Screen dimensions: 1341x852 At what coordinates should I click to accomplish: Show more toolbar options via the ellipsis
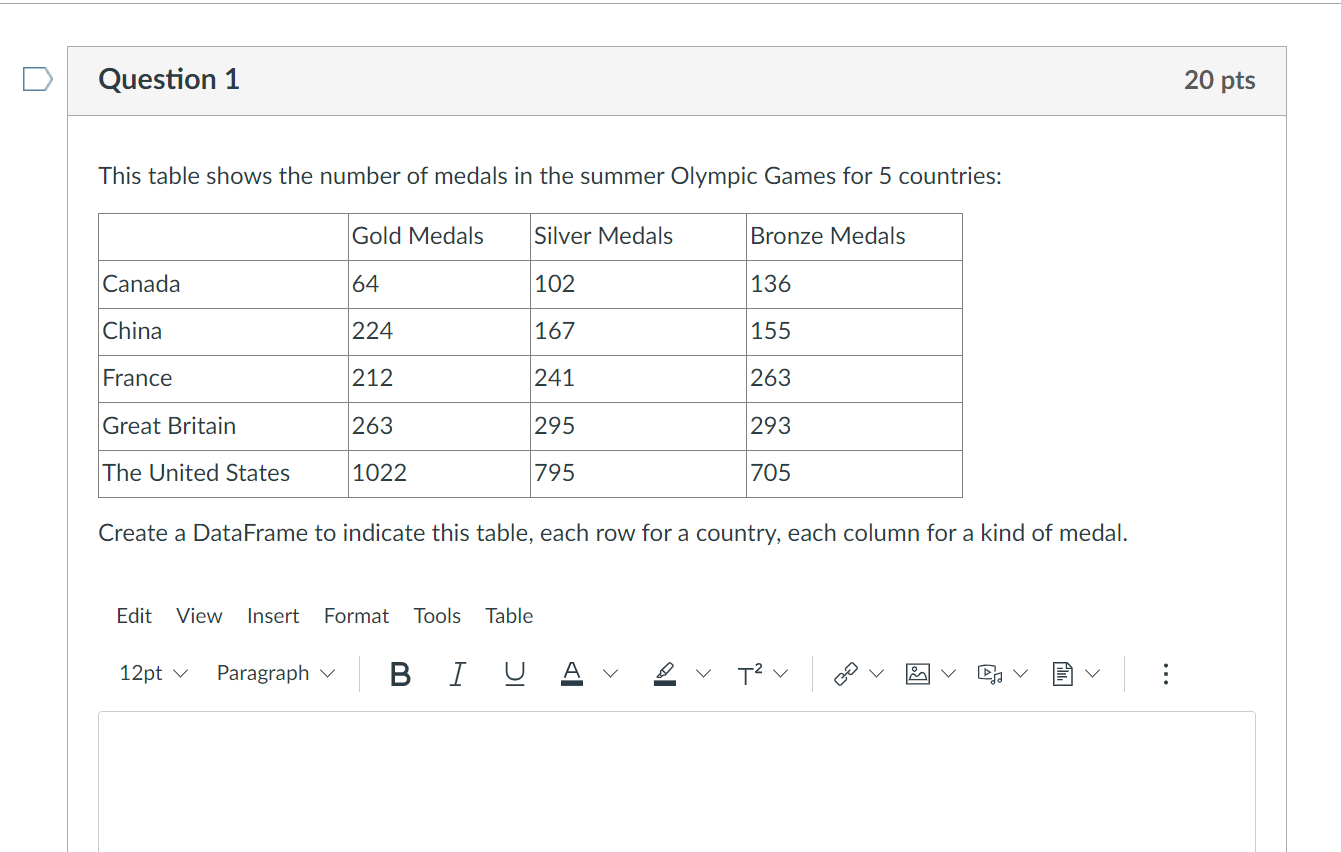[x=1165, y=673]
